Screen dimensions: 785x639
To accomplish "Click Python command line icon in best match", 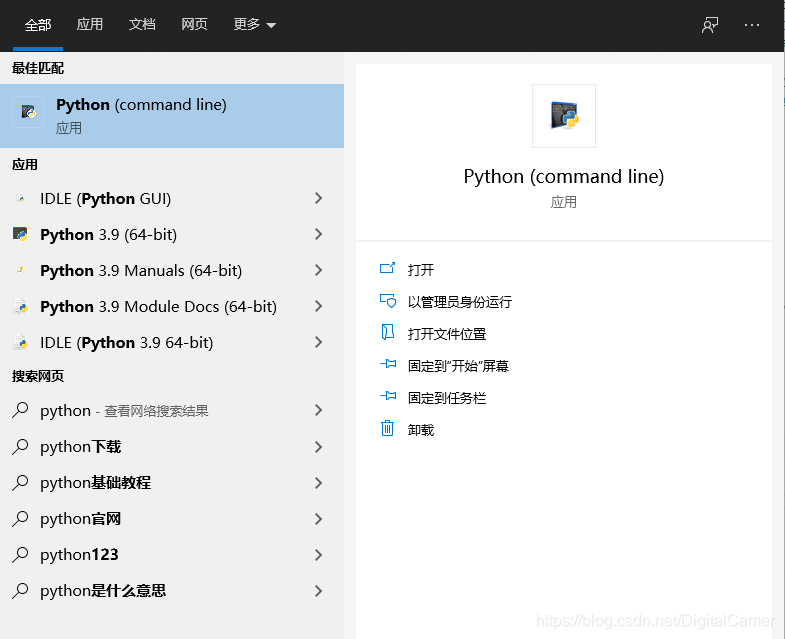I will coord(28,112).
